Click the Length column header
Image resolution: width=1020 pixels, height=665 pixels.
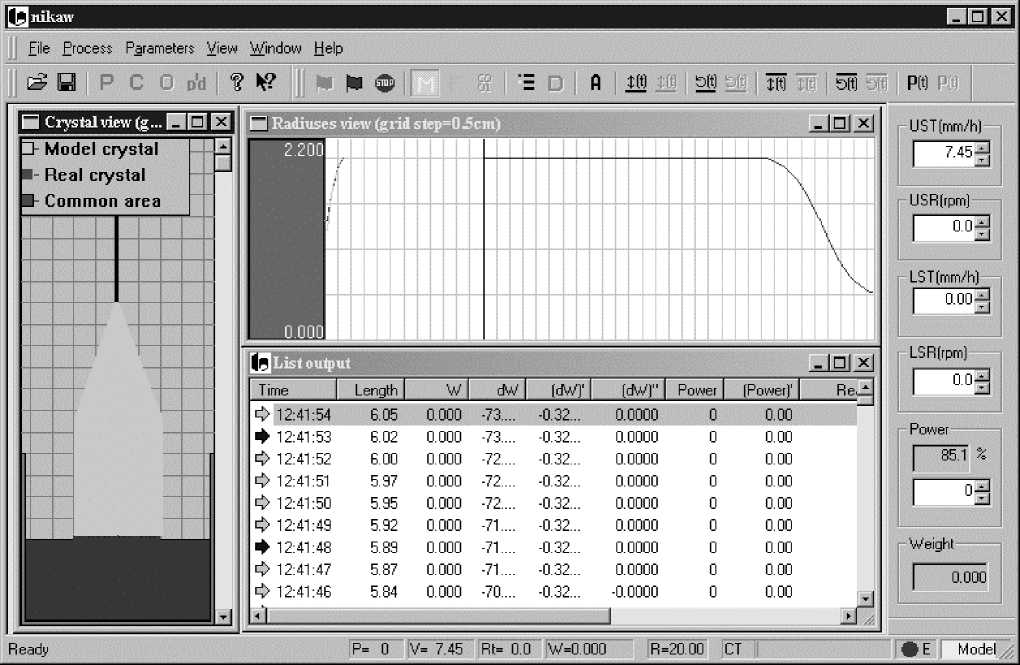click(375, 390)
